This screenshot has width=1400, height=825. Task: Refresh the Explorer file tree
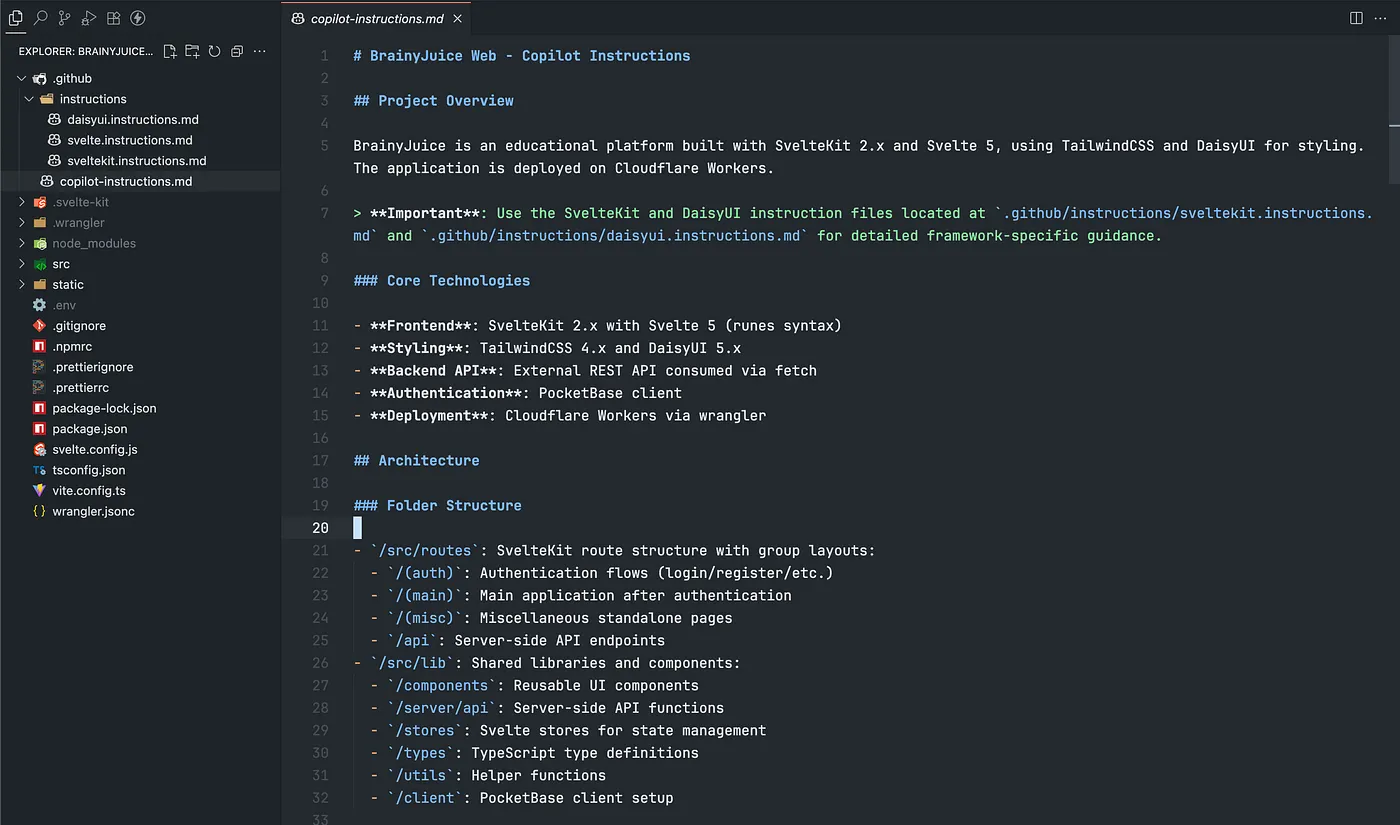coord(214,51)
